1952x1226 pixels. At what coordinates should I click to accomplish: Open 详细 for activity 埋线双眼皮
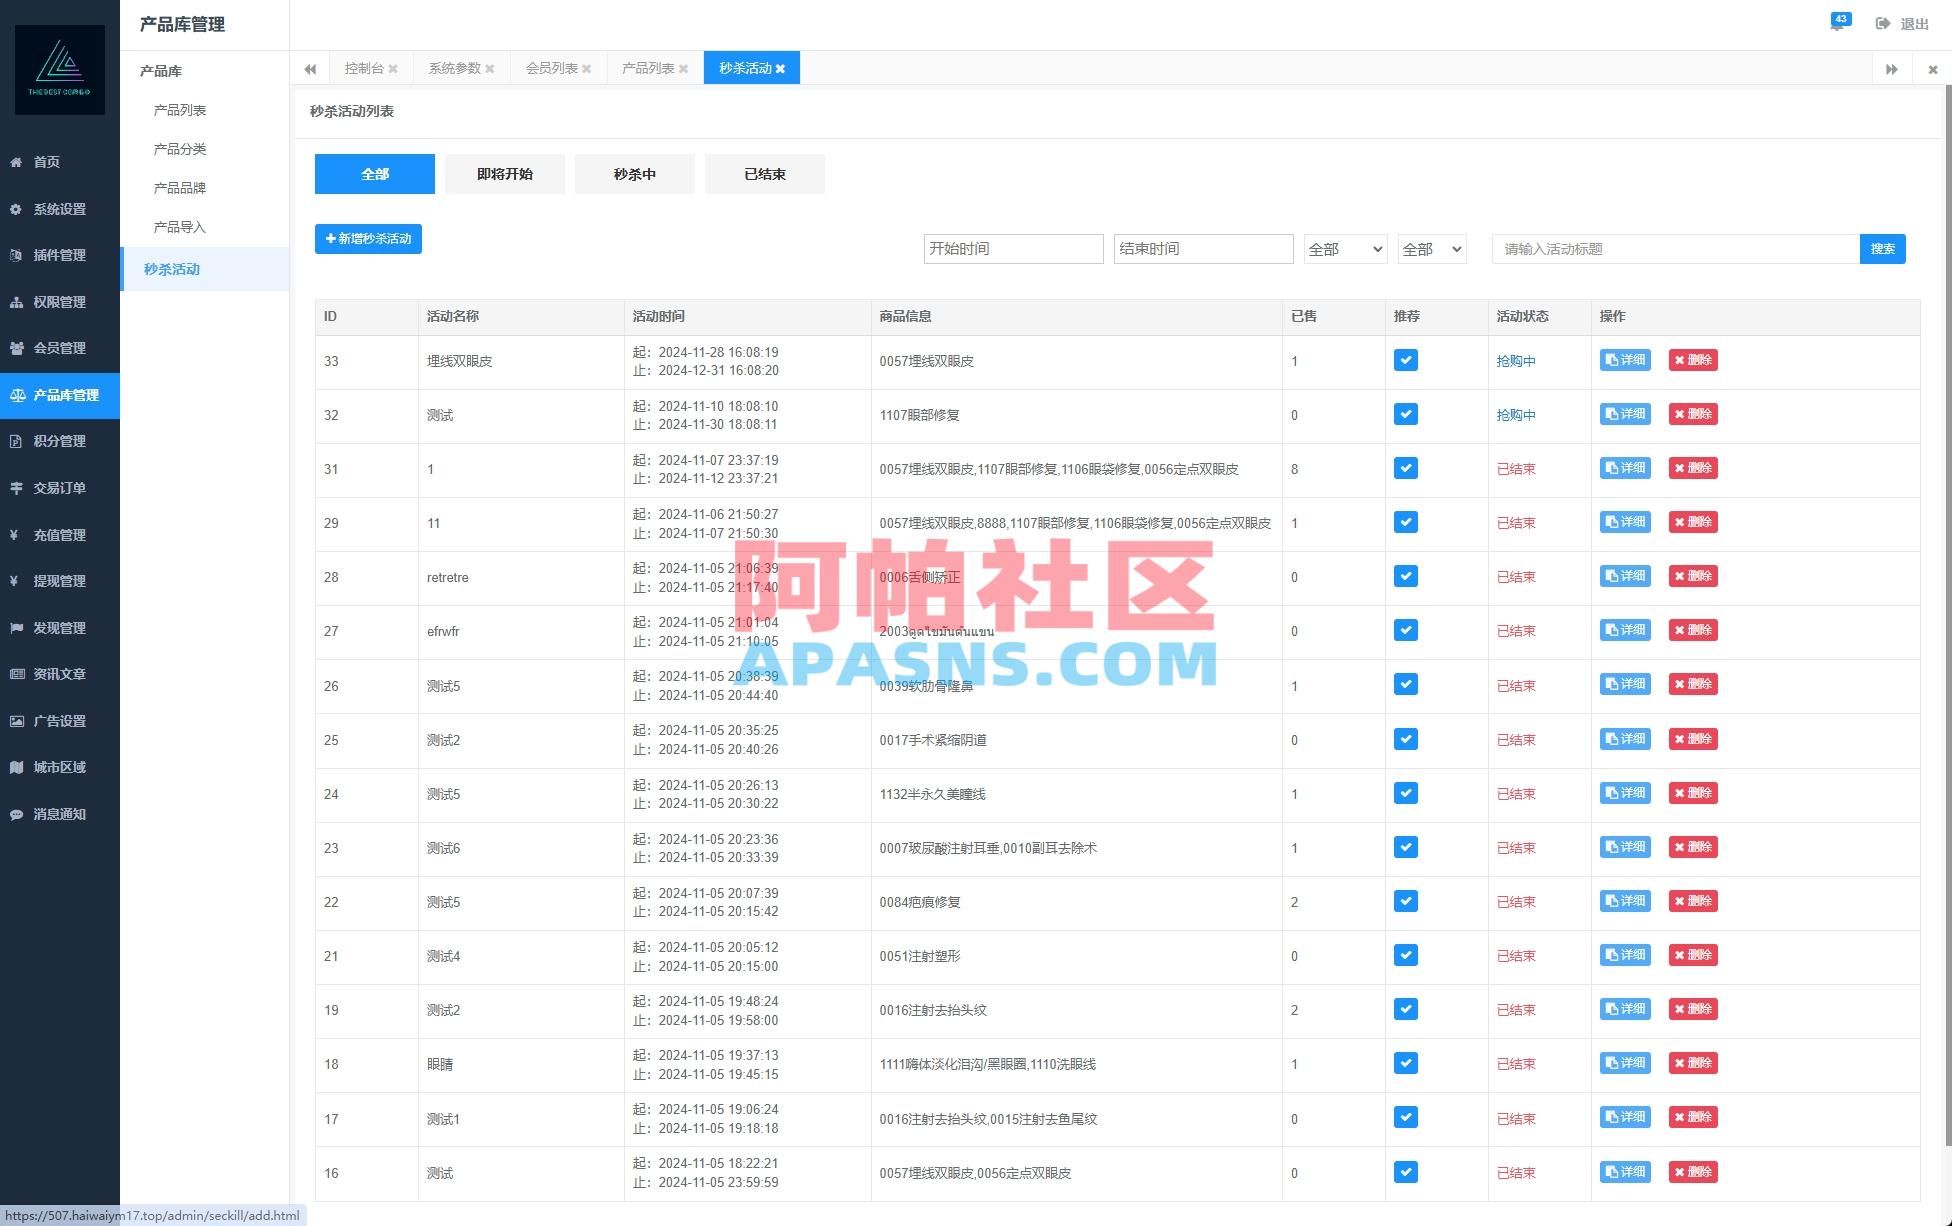tap(1623, 360)
